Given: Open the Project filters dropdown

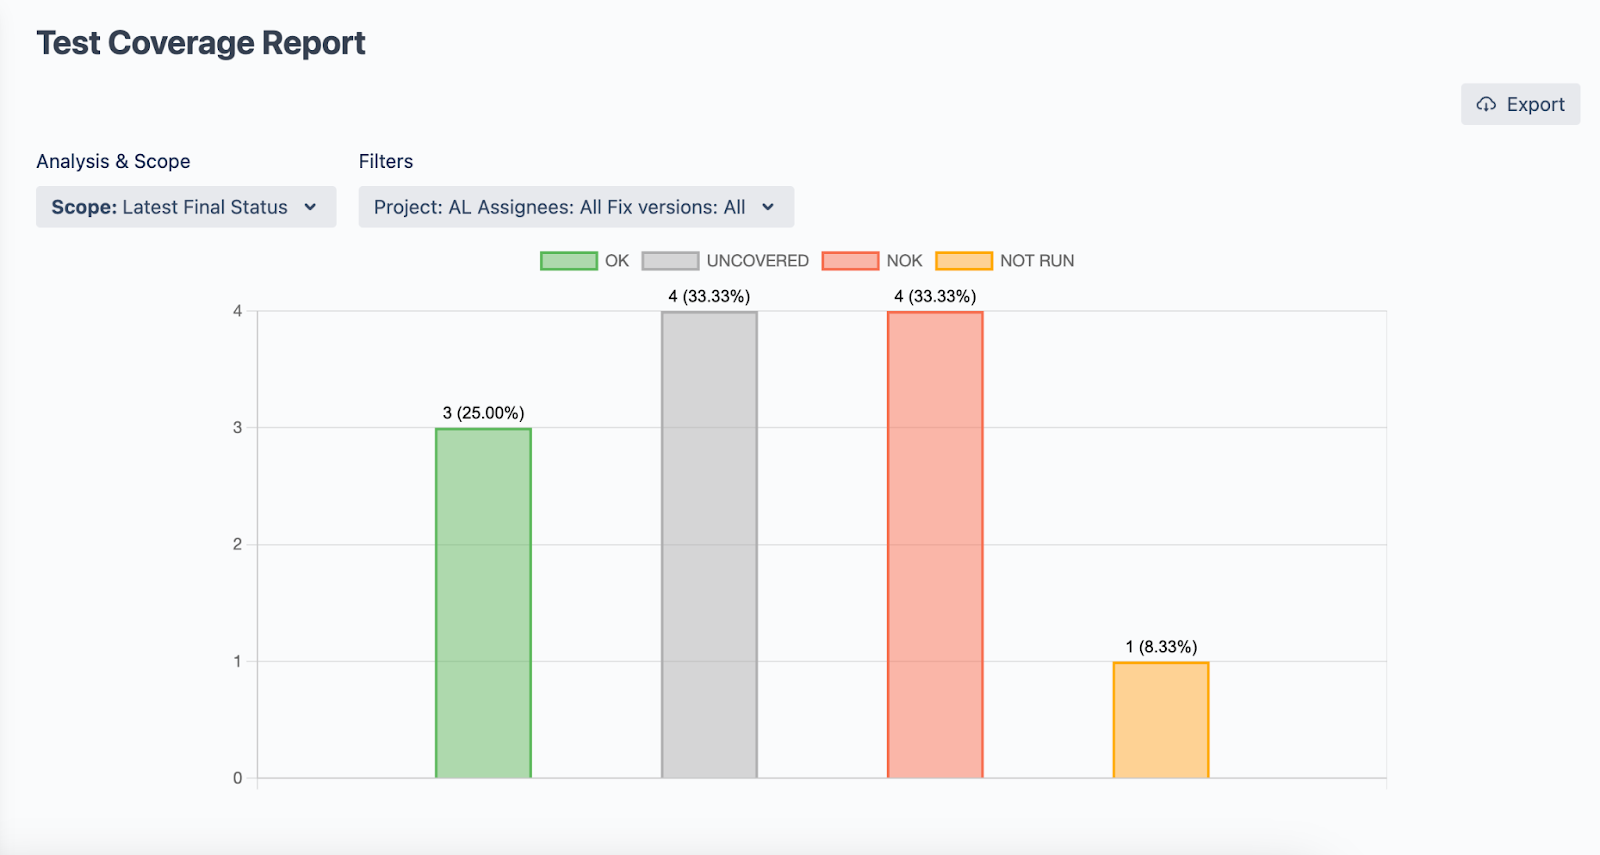Looking at the screenshot, I should (x=560, y=207).
